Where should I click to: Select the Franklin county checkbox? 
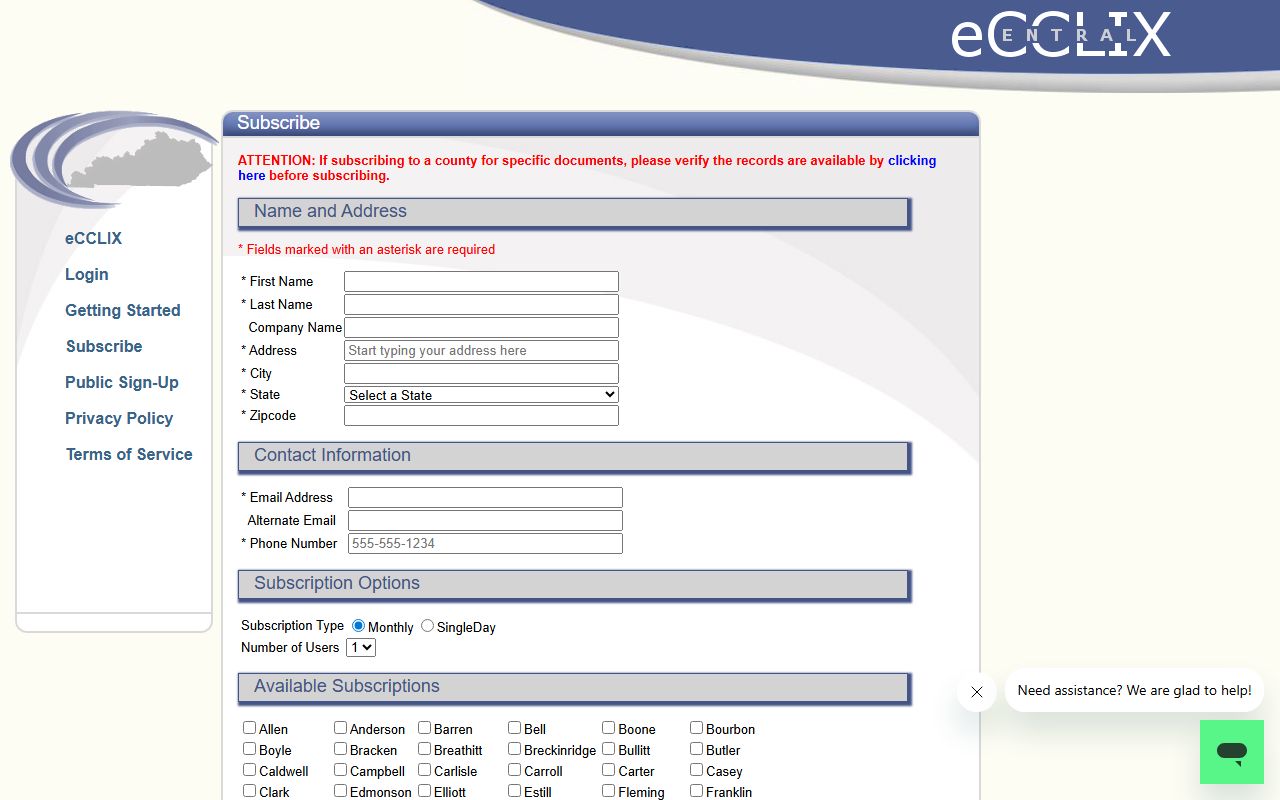696,791
